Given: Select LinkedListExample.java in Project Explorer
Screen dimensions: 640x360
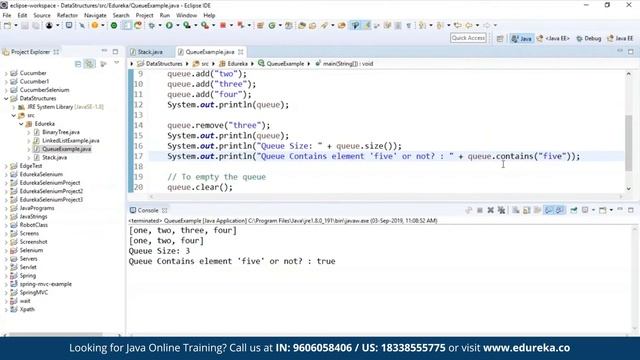Looking at the screenshot, I should pyautogui.click(x=71, y=141).
